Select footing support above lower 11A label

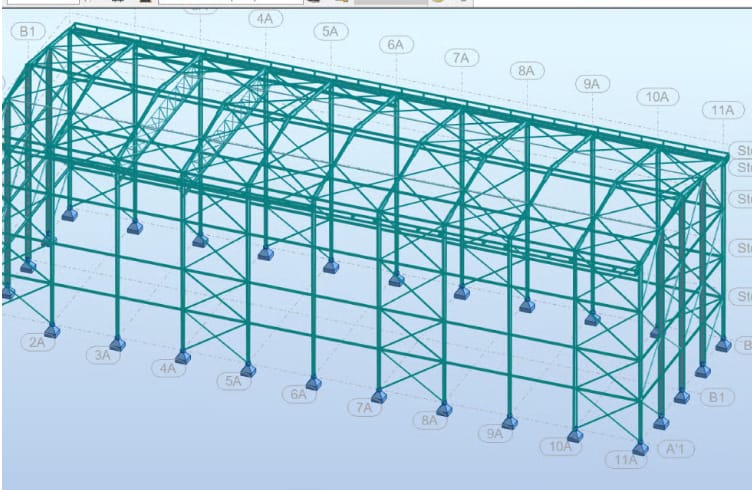[x=640, y=447]
